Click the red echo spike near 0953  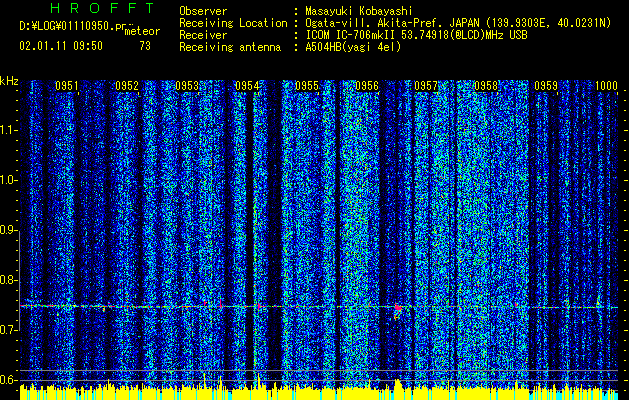[x=221, y=303]
